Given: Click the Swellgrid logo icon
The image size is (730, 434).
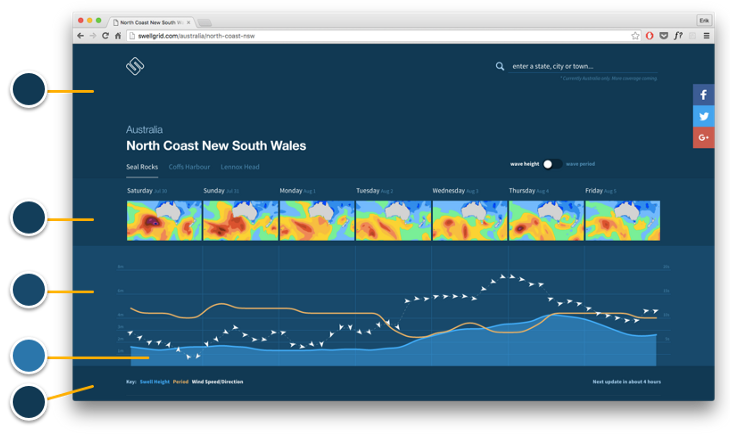Looking at the screenshot, I should pos(136,67).
